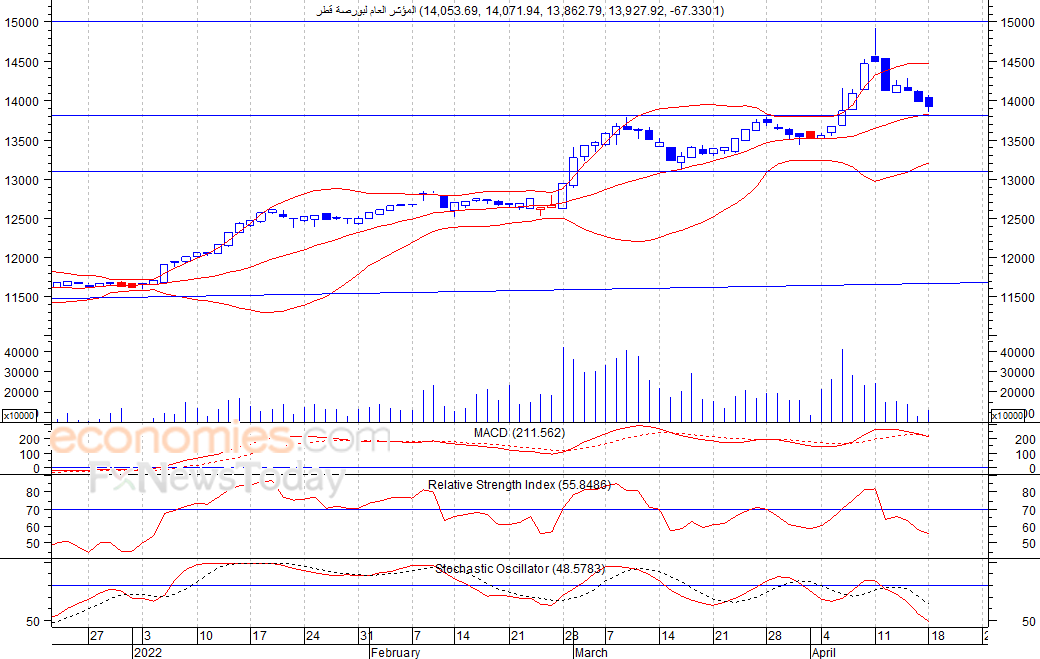Select the Stochastic Oscillator (48.5783) label
1040x659 pixels.
pos(520,569)
